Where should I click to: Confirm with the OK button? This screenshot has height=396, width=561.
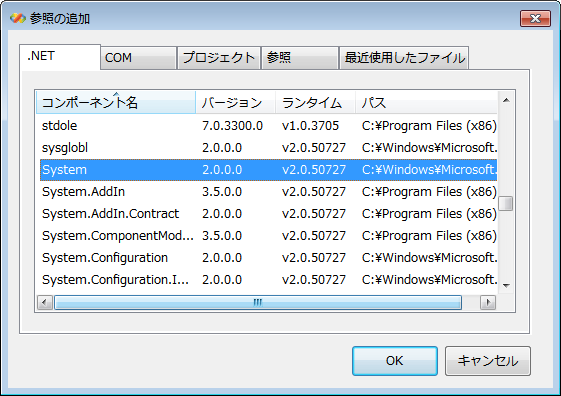click(x=395, y=361)
